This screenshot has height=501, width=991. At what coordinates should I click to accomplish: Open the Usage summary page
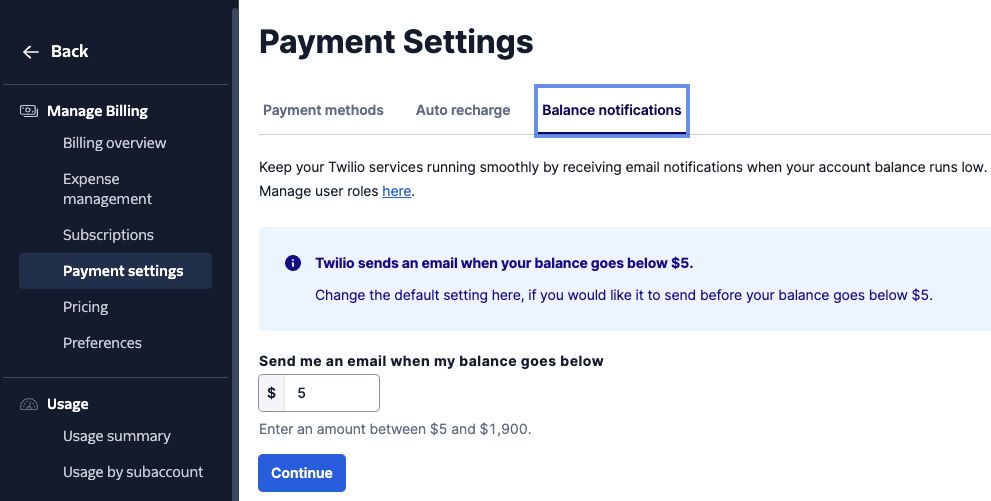(116, 436)
